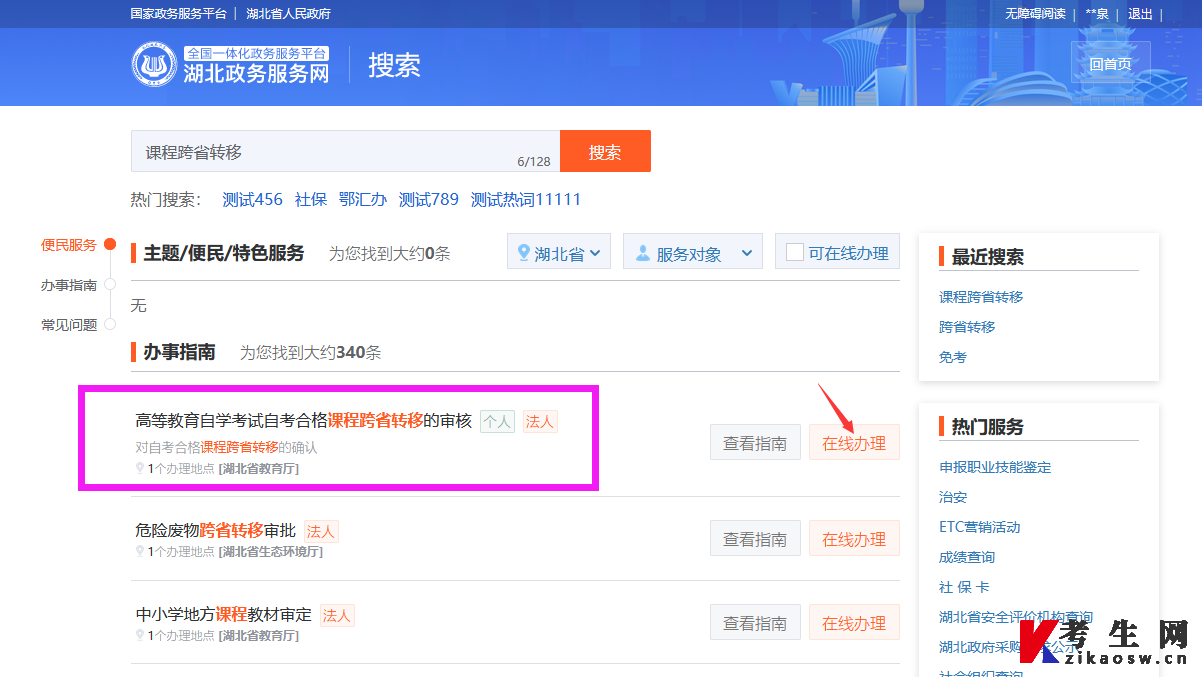The image size is (1202, 677).
Task: Expand the 服务对象 dropdown
Action: [693, 252]
